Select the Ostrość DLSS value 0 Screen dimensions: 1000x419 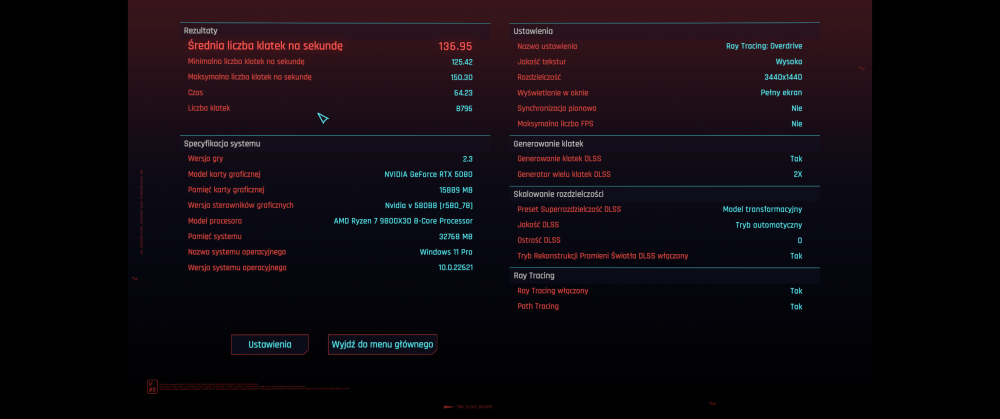pyautogui.click(x=800, y=240)
